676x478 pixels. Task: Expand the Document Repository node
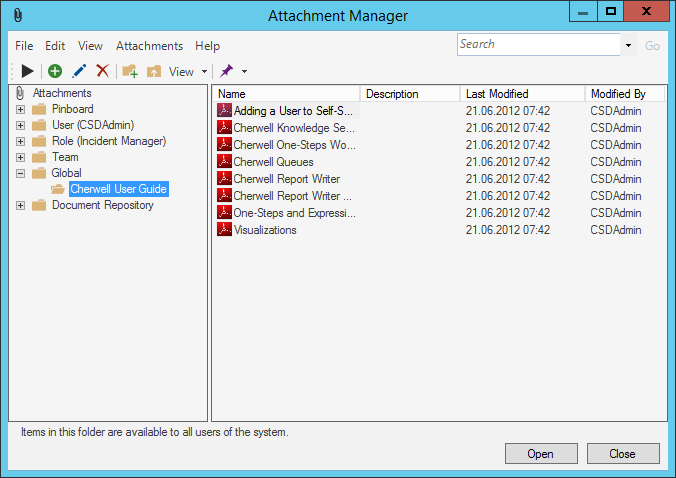coord(20,206)
